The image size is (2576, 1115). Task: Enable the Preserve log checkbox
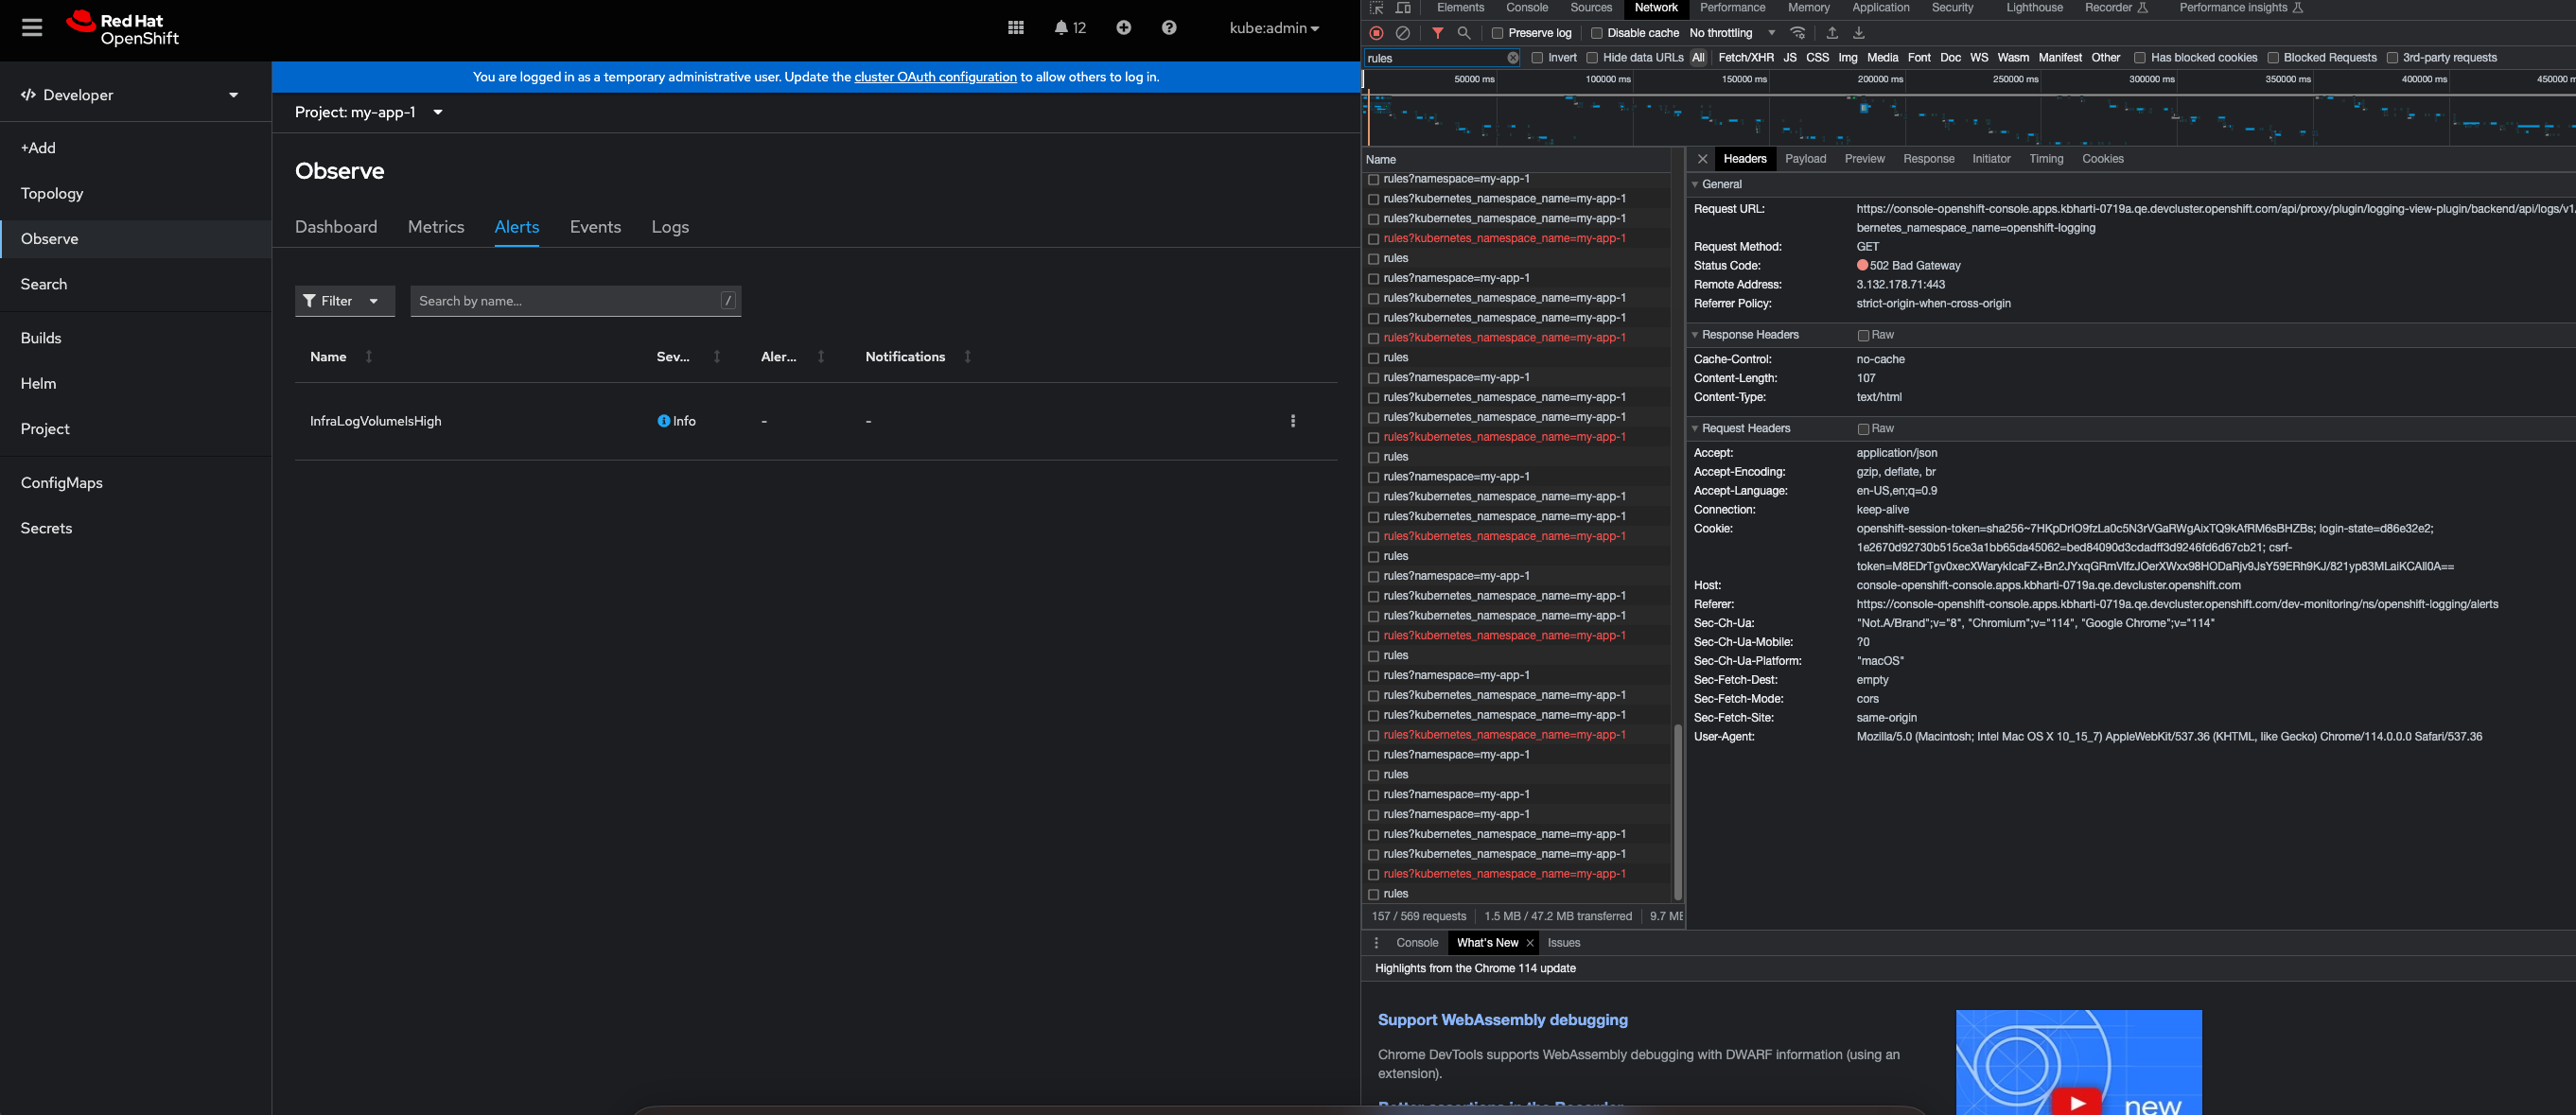click(1497, 33)
